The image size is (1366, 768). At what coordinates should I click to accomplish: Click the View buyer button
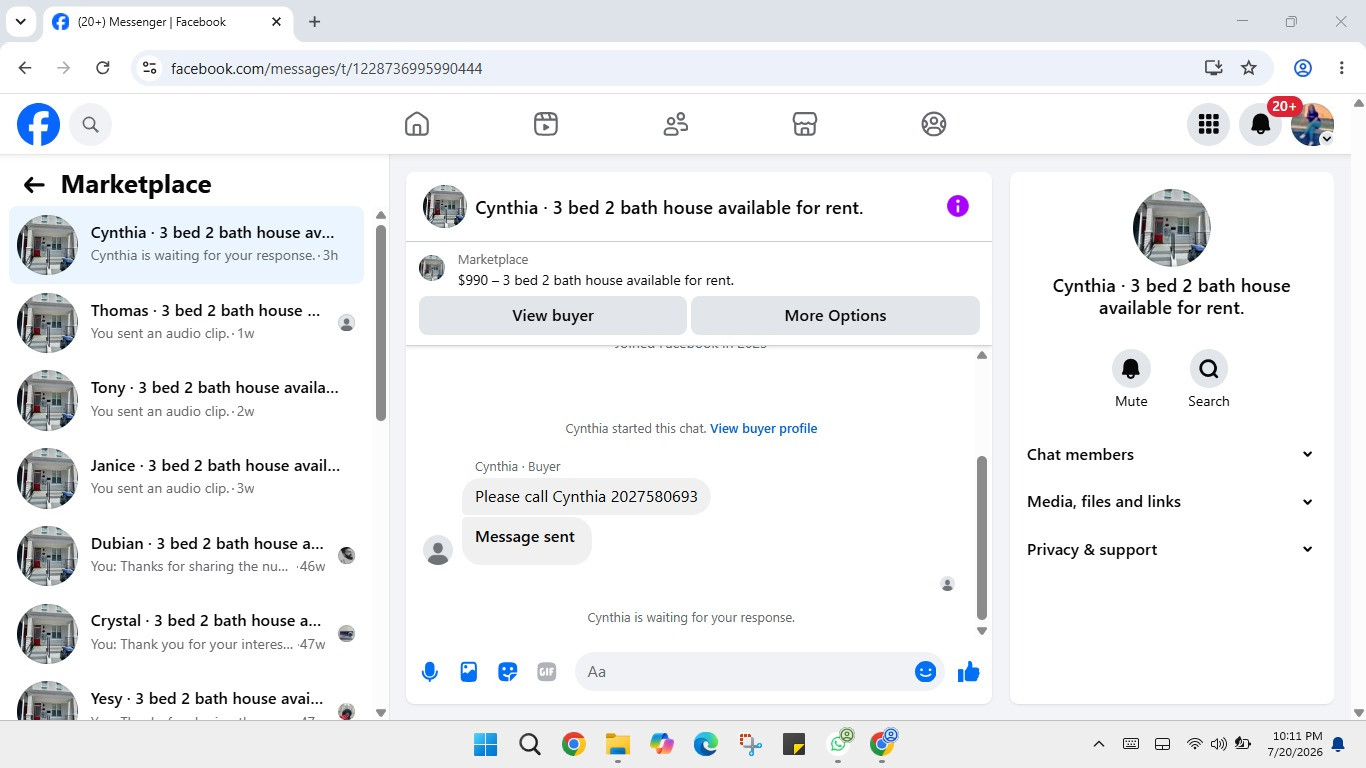pyautogui.click(x=553, y=315)
